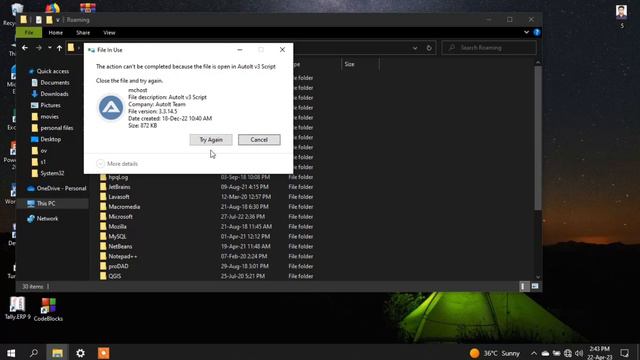Click folder icon in Explorer title bar
This screenshot has width=640, height=360.
pos(24,20)
